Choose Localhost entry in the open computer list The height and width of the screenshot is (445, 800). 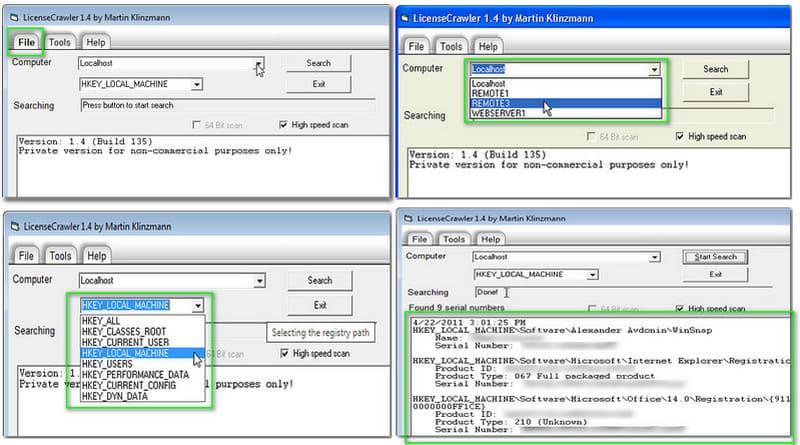(x=565, y=83)
